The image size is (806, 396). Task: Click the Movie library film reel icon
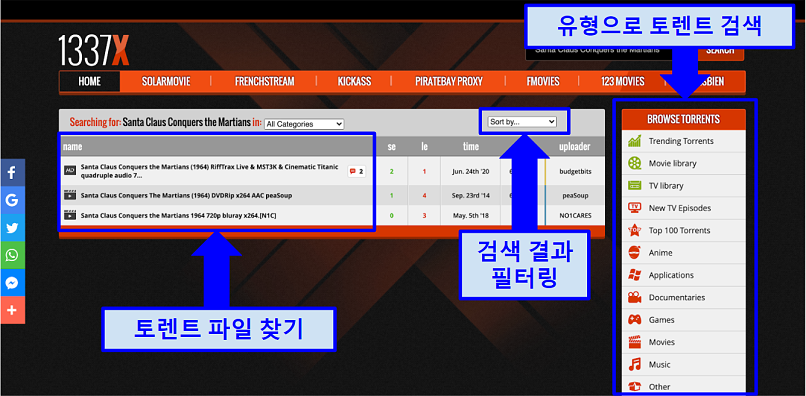[634, 164]
